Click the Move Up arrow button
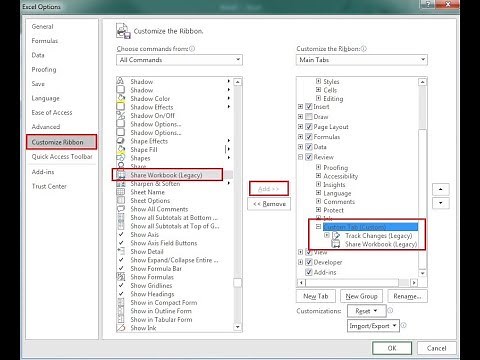This screenshot has width=480, height=360. pos(441,189)
